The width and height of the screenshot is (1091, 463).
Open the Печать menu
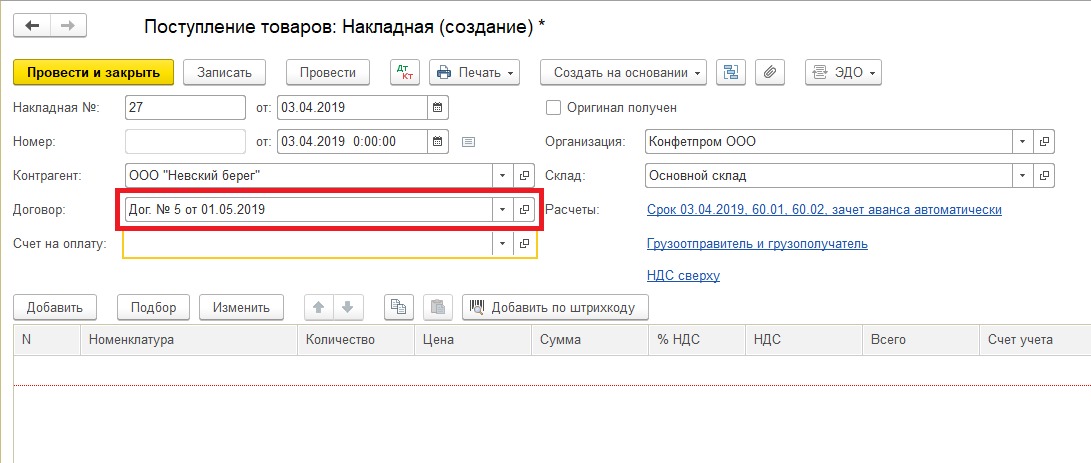[475, 73]
